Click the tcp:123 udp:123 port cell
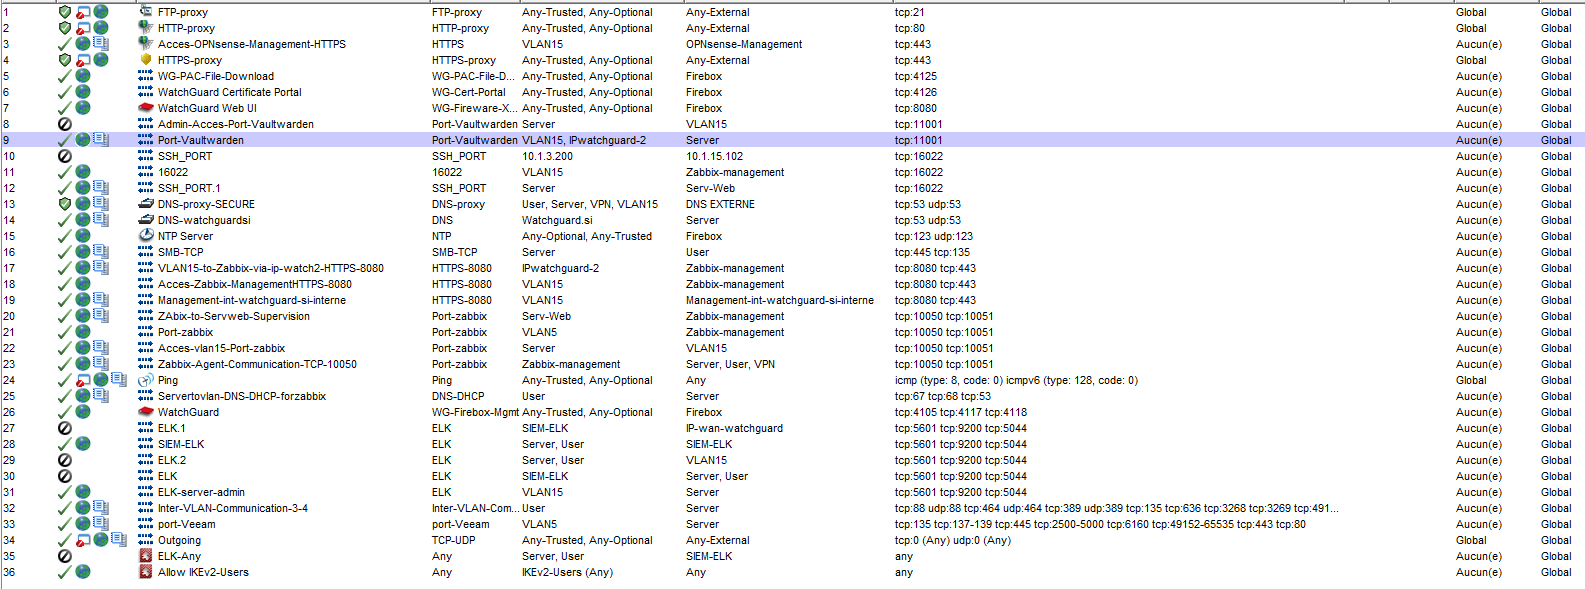The height and width of the screenshot is (589, 1585). tap(934, 236)
